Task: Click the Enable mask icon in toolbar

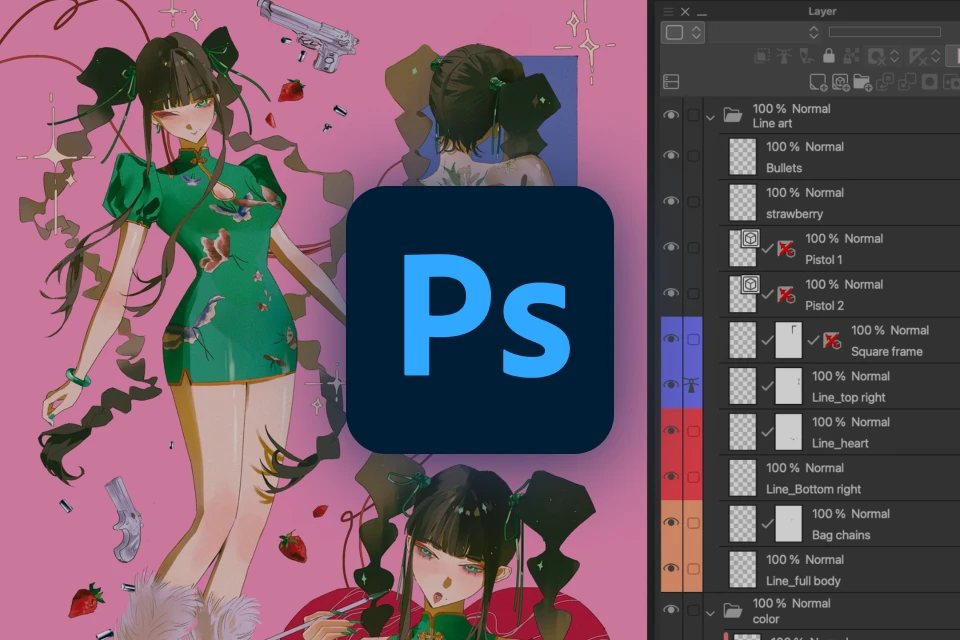Action: click(876, 56)
